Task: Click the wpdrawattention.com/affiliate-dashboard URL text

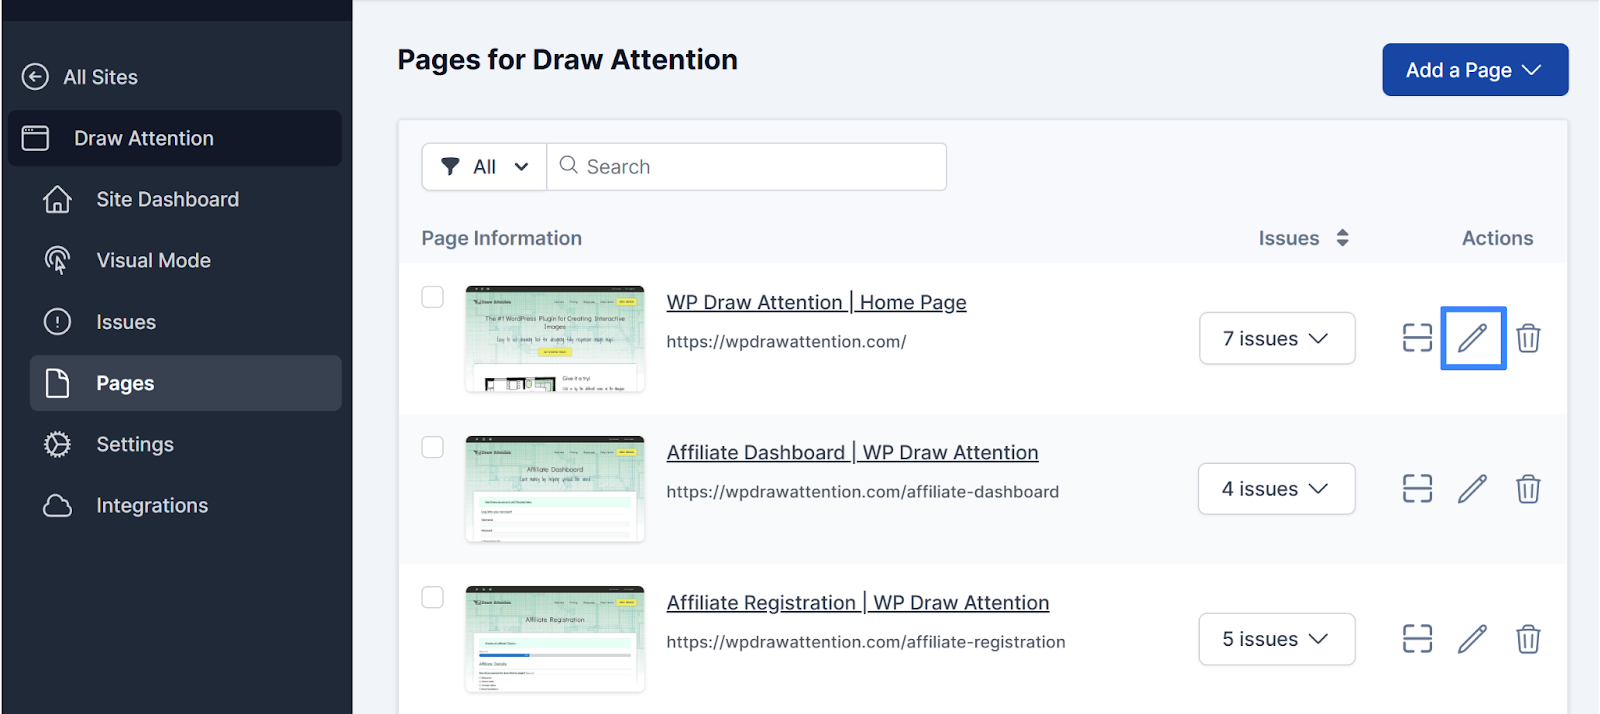Action: 862,491
